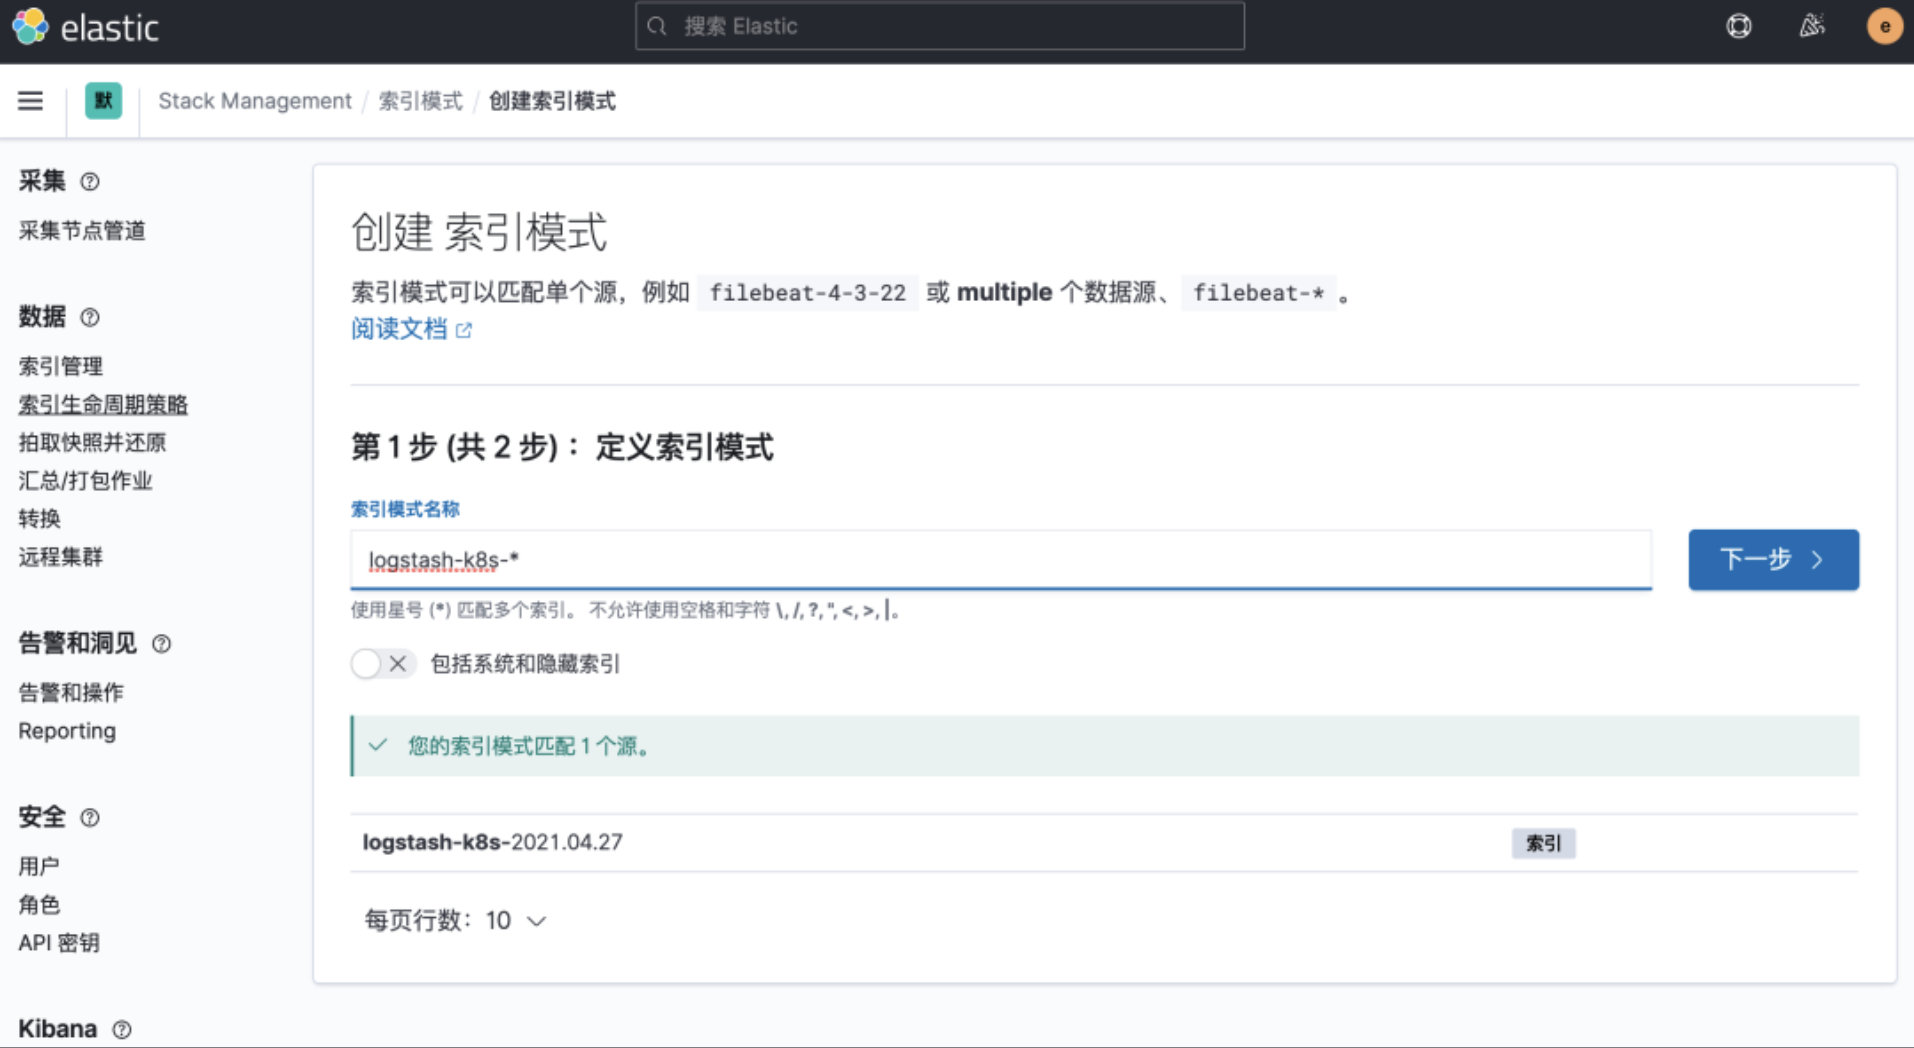Open the newsfeed notifications popup
Image resolution: width=1914 pixels, height=1048 pixels.
click(1811, 26)
